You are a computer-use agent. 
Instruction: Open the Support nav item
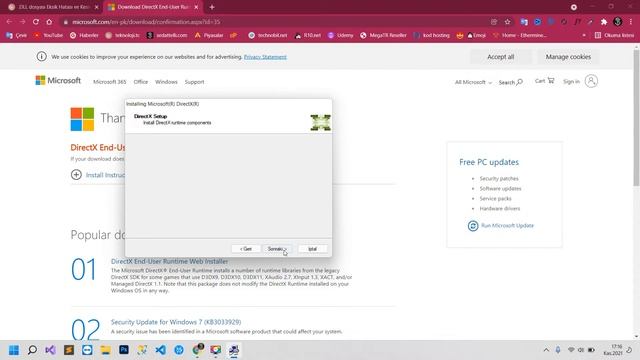194,82
